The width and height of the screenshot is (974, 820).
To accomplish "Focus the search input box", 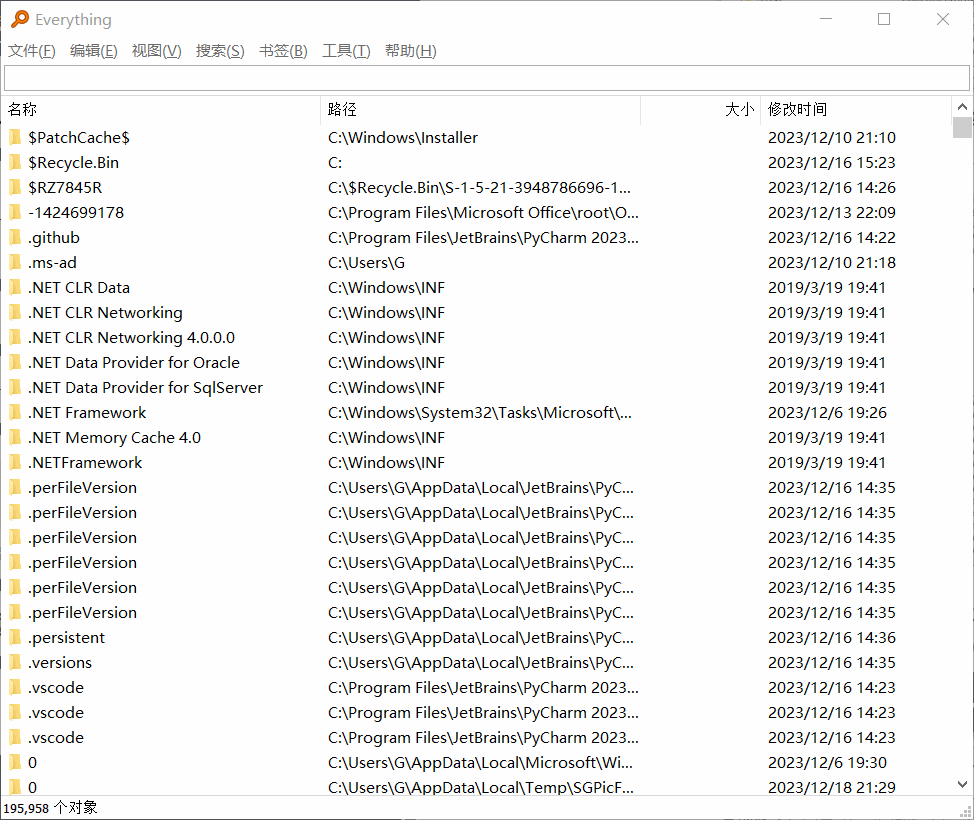I will tap(486, 78).
